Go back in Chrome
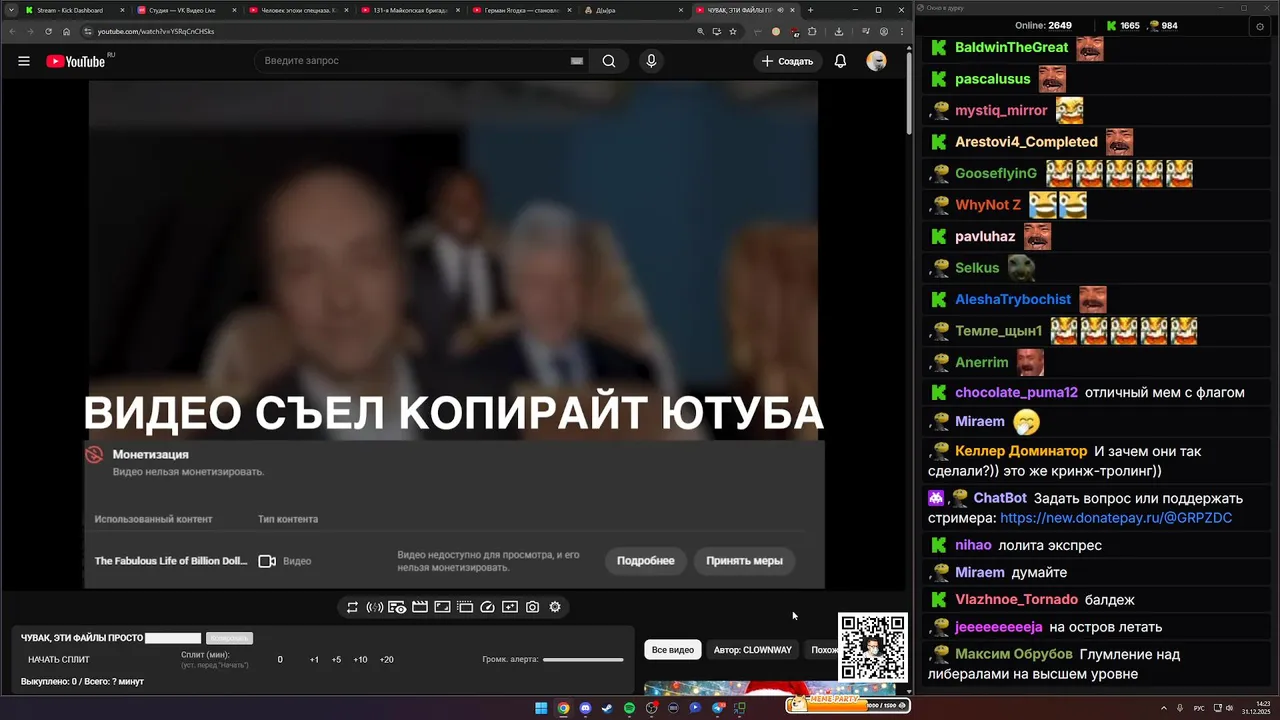The image size is (1280, 720). pyautogui.click(x=11, y=31)
